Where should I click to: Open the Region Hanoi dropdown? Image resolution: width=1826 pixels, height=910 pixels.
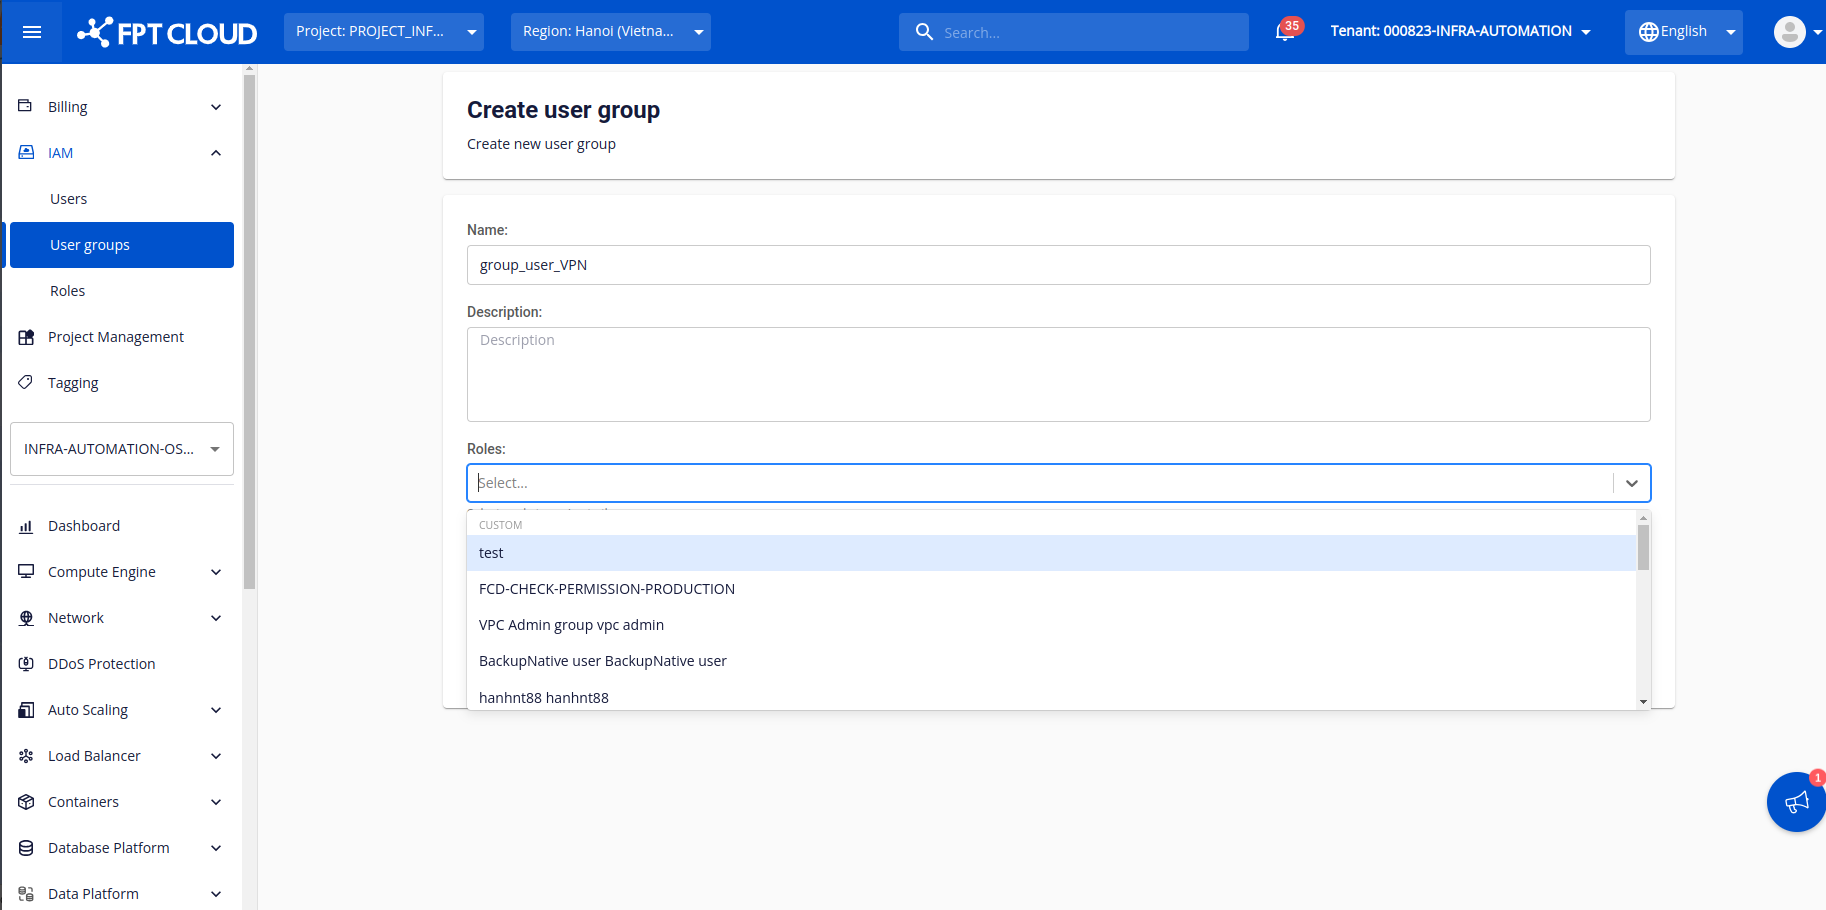pyautogui.click(x=611, y=32)
